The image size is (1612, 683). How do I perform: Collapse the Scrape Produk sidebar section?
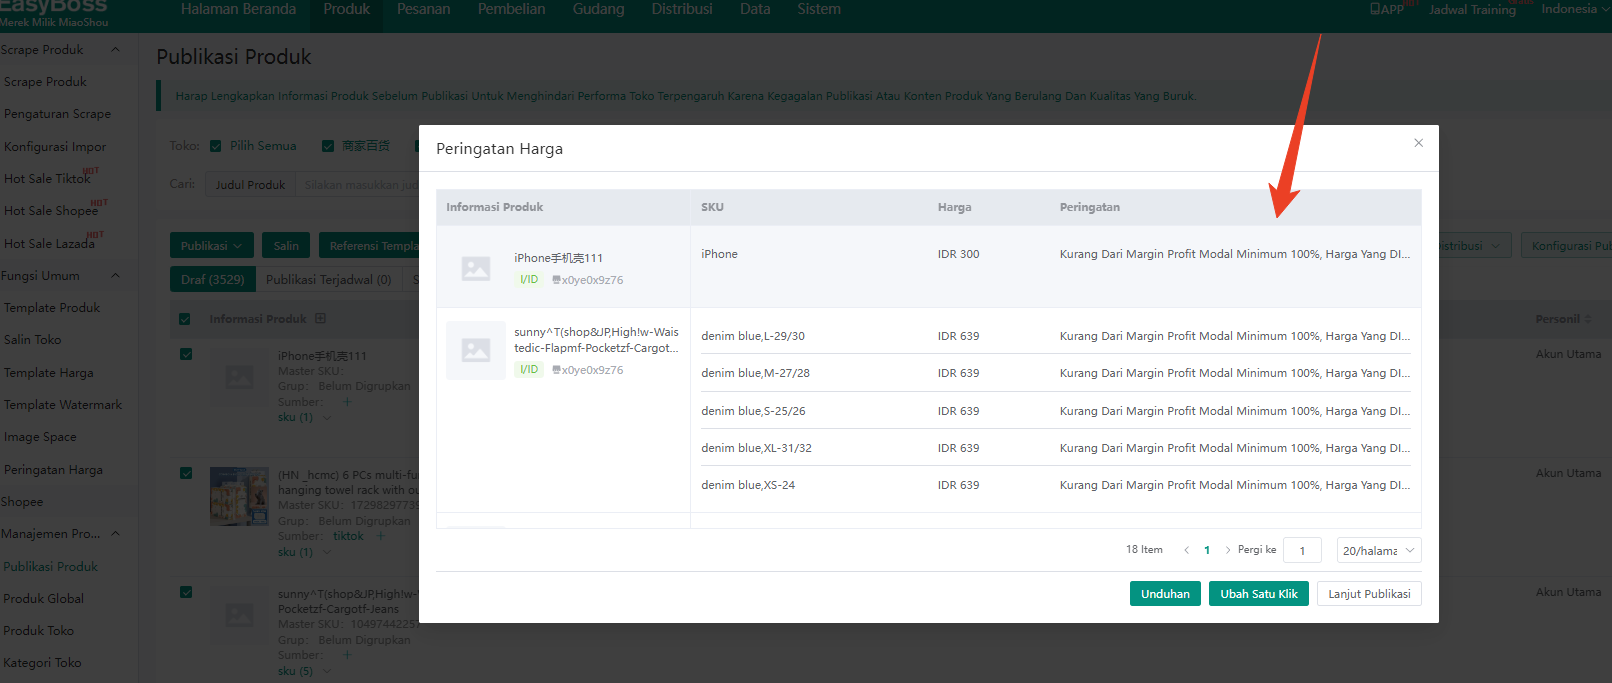tap(115, 50)
